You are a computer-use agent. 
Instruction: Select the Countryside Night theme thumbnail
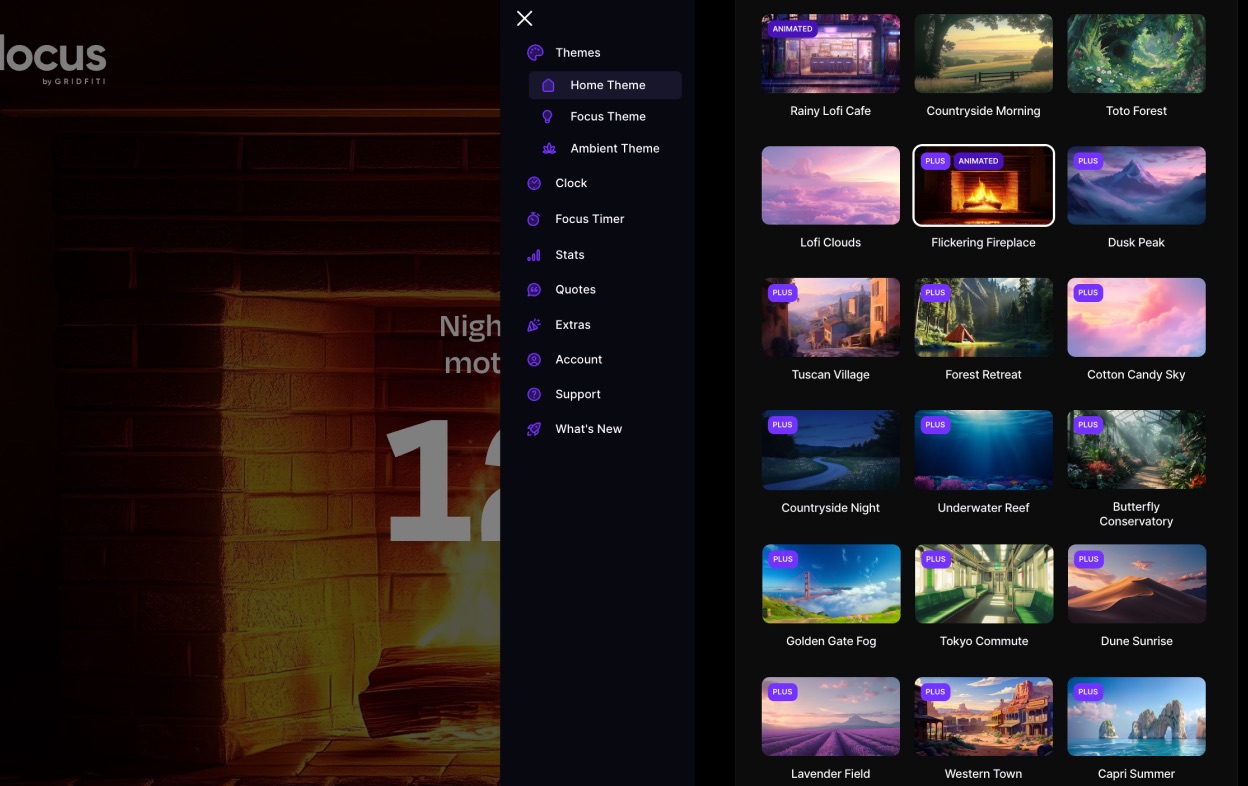tap(831, 450)
